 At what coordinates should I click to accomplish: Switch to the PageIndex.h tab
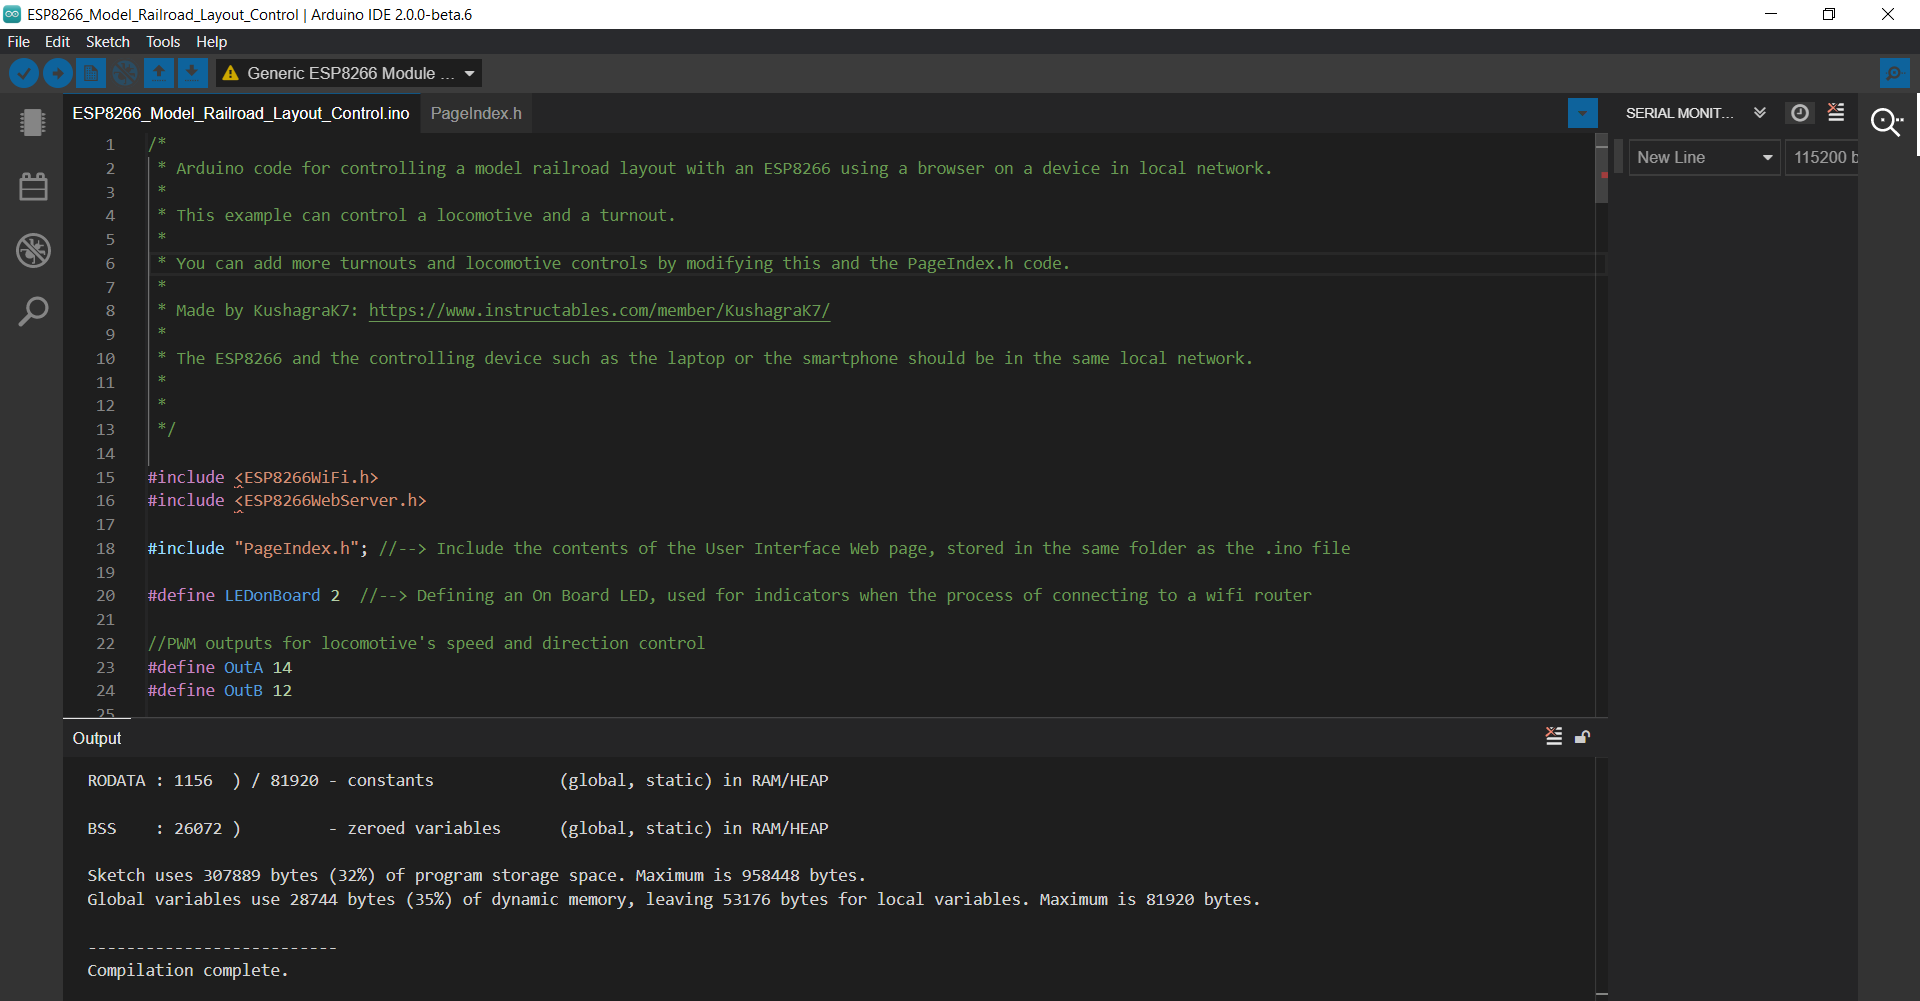click(475, 113)
